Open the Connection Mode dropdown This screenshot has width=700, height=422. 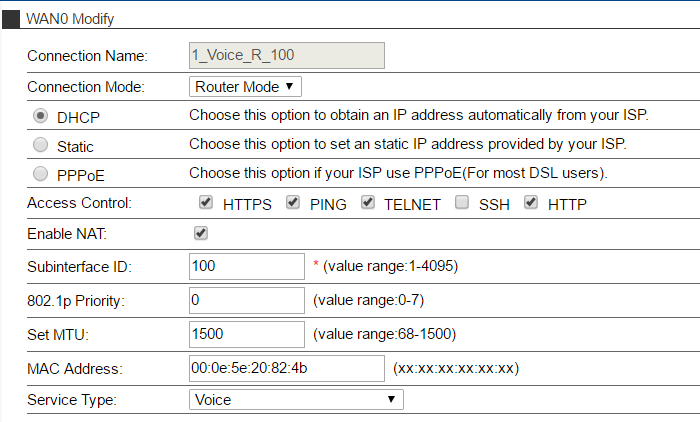(245, 87)
